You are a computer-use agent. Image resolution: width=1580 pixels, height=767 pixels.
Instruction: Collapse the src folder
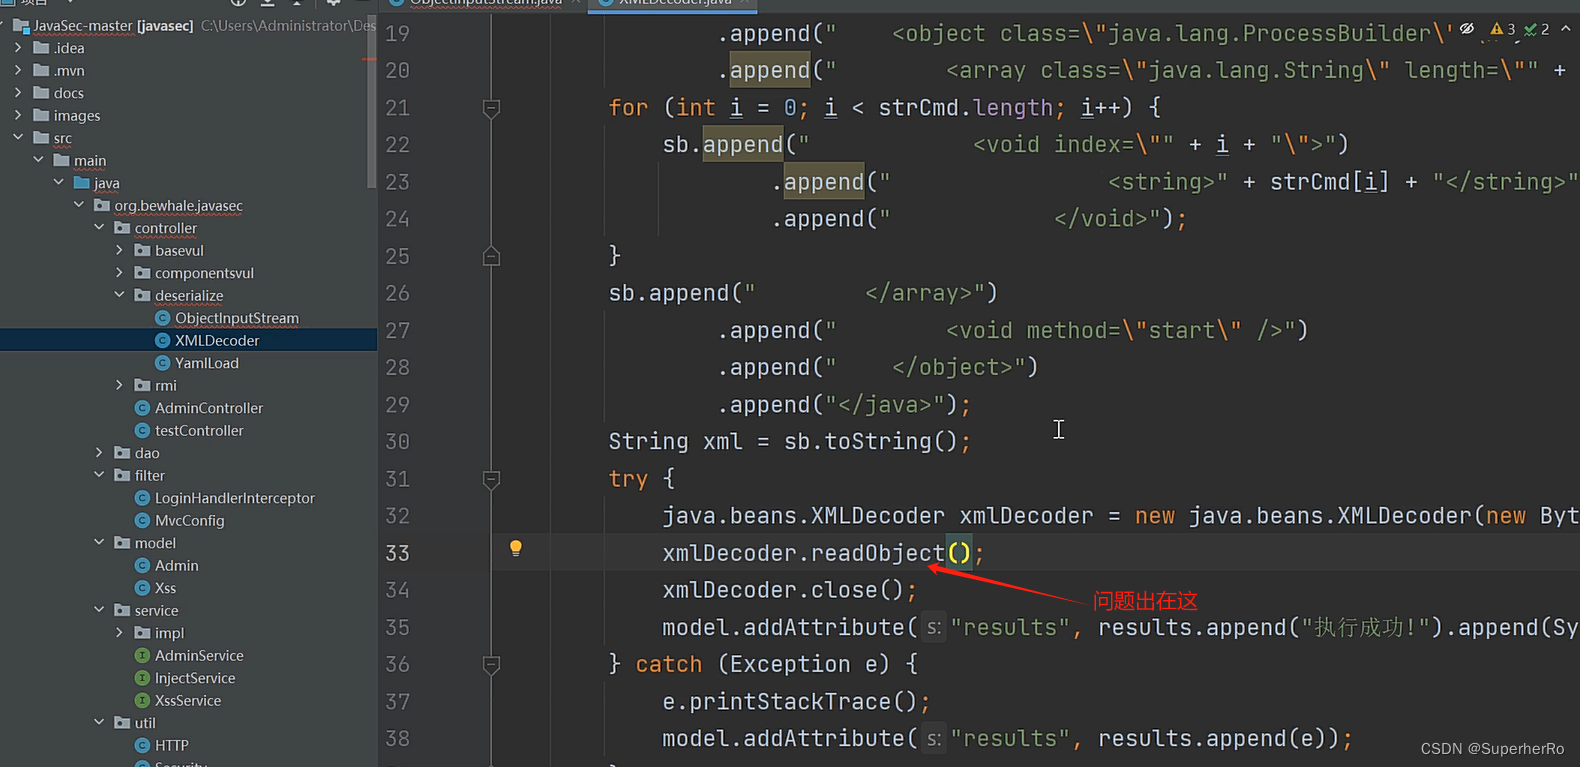18,138
